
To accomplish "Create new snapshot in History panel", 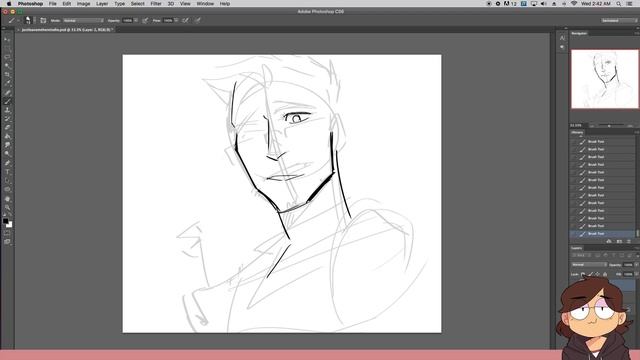I will (619, 242).
